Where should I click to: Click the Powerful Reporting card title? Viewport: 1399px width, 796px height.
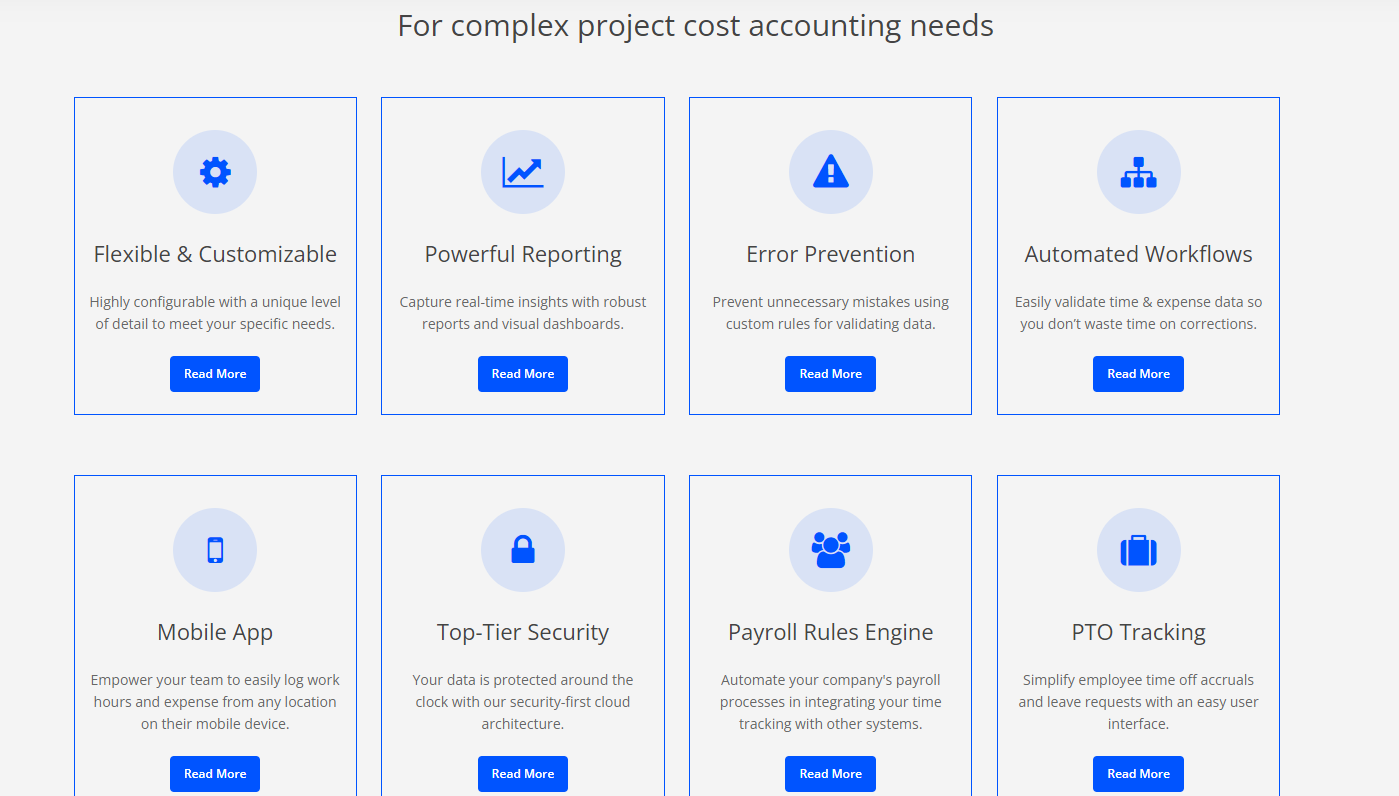[523, 254]
